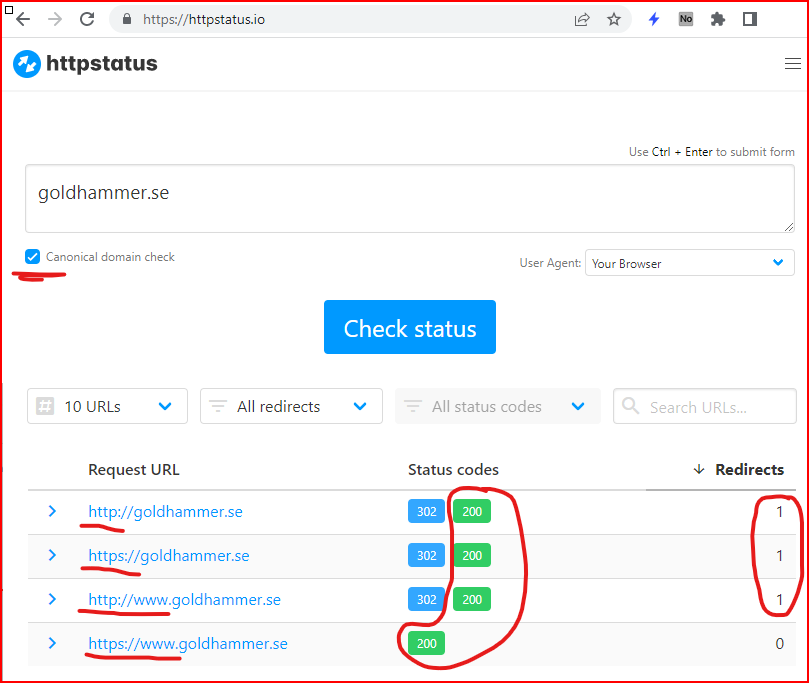Image resolution: width=809 pixels, height=683 pixels.
Task: Click the httpstatus logo icon
Action: click(27, 64)
